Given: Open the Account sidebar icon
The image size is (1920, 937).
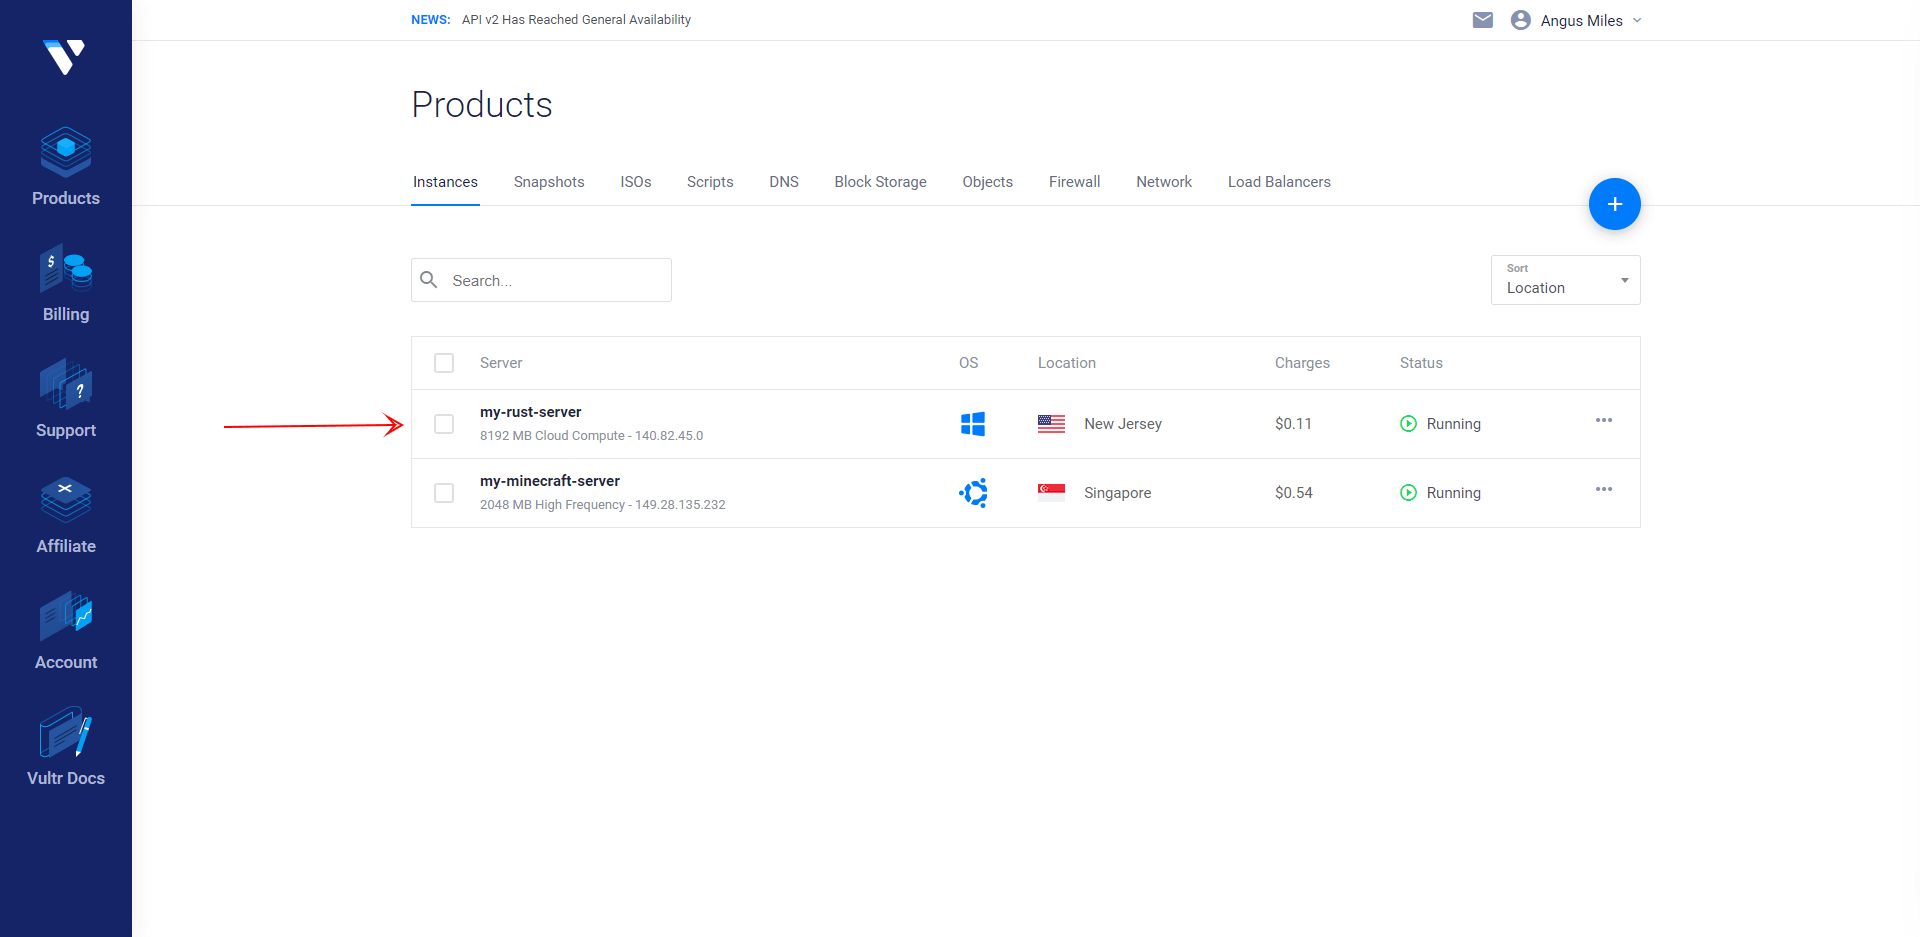Looking at the screenshot, I should (66, 616).
